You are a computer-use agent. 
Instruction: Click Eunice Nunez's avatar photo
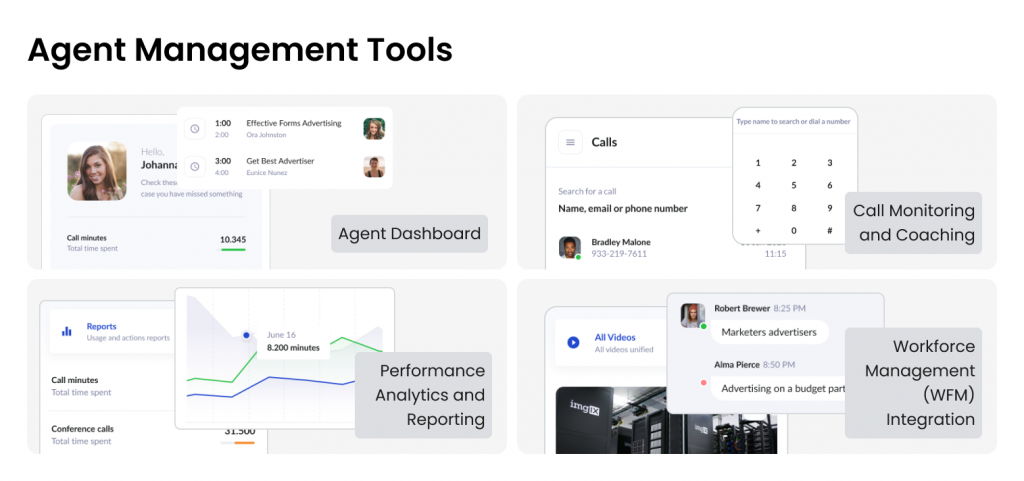[x=374, y=166]
